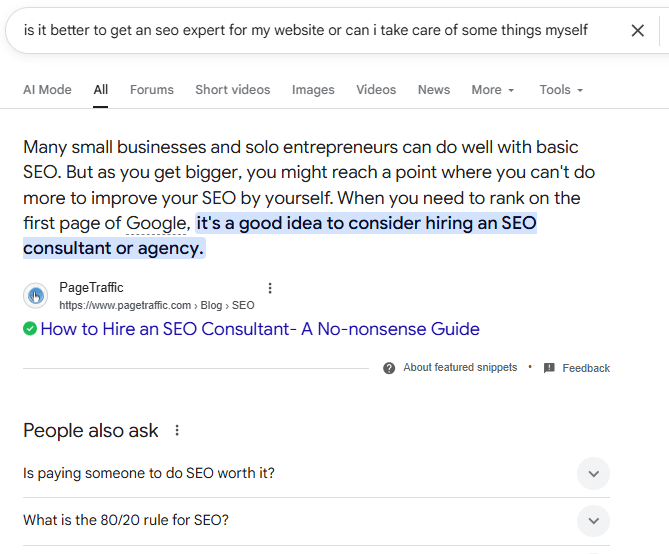This screenshot has width=669, height=554.
Task: Open the three-dot menu next to PageTraffic
Action: point(269,288)
